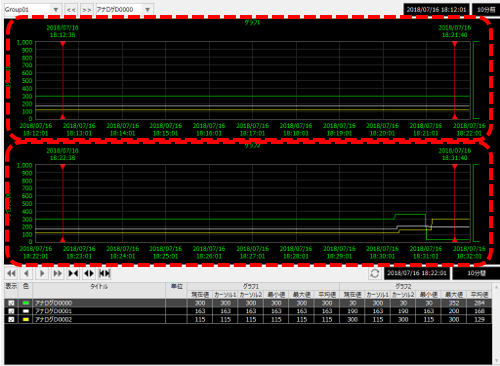Click the green color swatch of アナログD0000
500x366 pixels.
(26, 303)
